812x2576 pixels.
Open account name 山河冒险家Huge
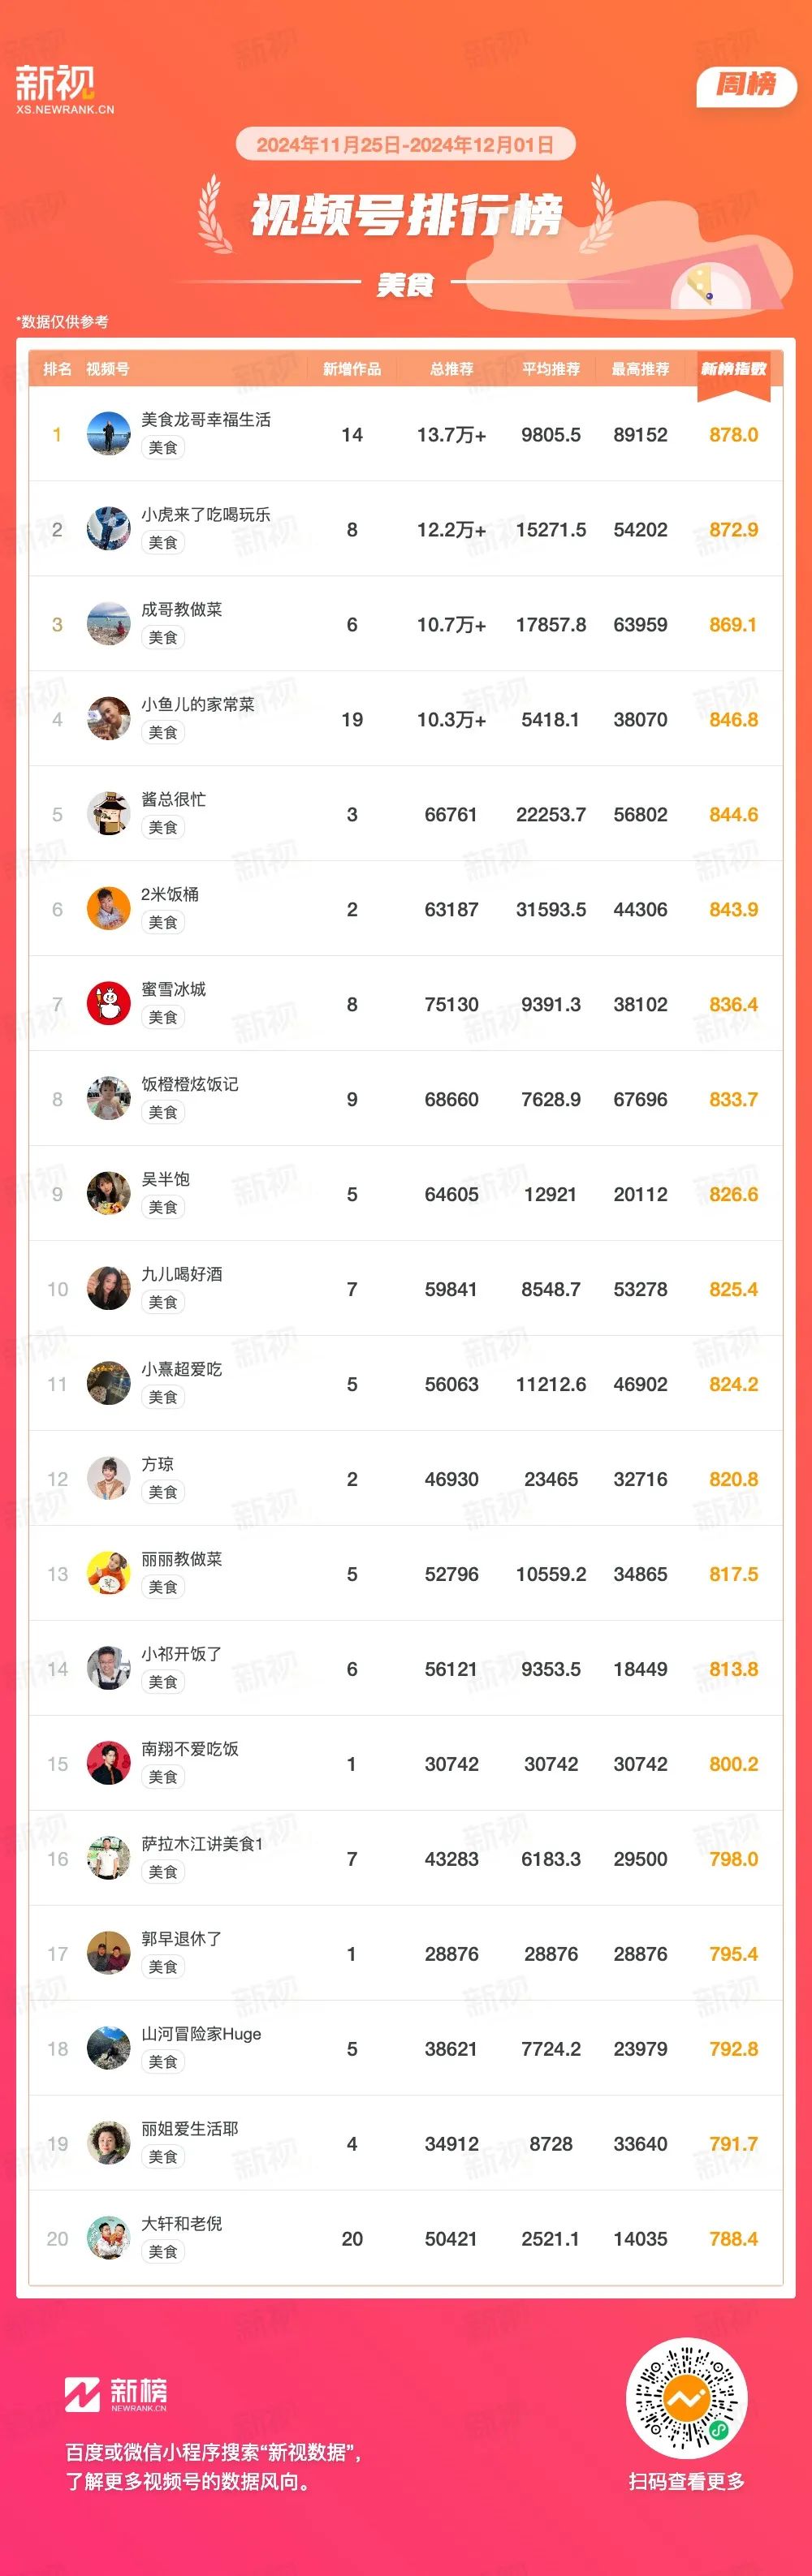[201, 2035]
